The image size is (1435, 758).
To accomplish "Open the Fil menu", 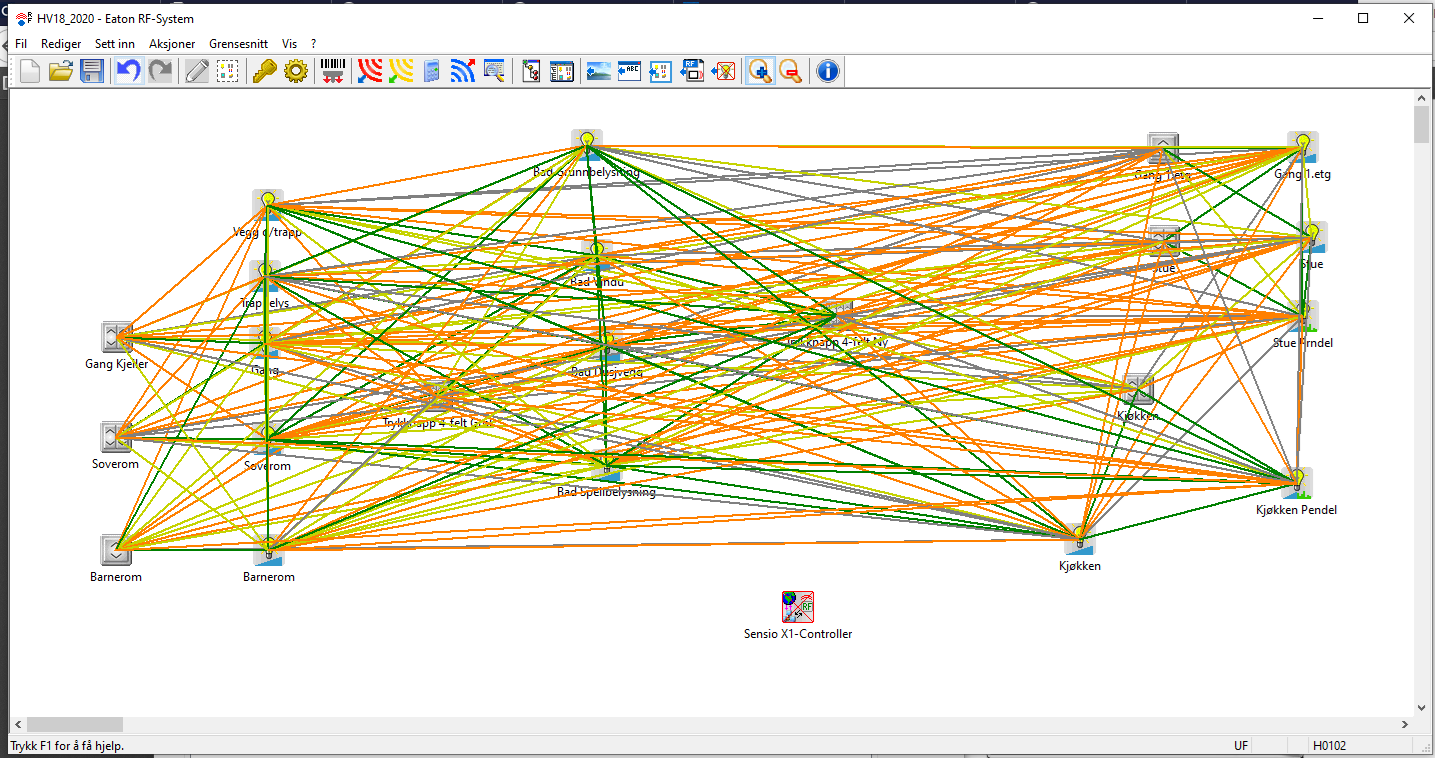I will click(x=21, y=44).
